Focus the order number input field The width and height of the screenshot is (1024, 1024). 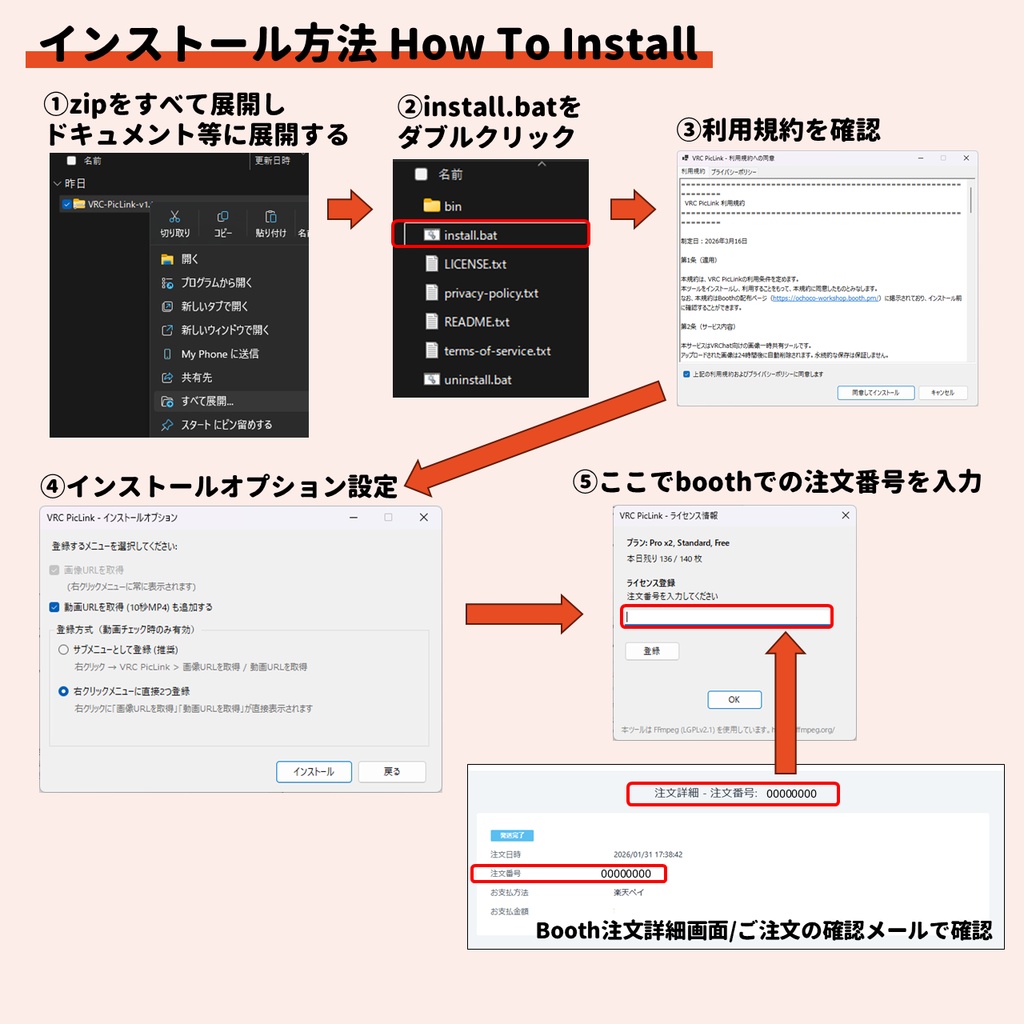coord(726,616)
